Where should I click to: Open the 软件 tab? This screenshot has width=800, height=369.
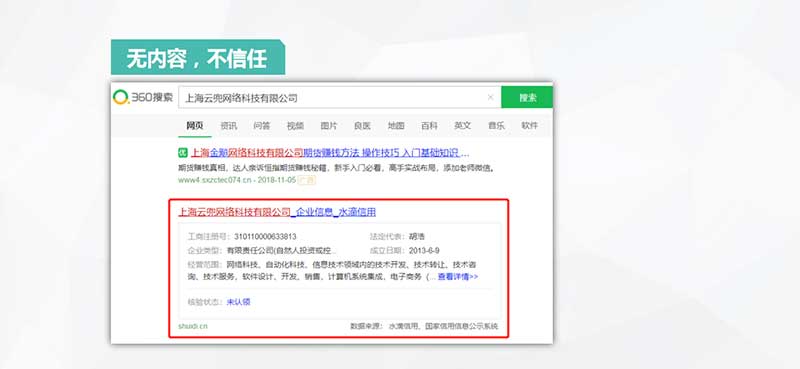point(530,126)
